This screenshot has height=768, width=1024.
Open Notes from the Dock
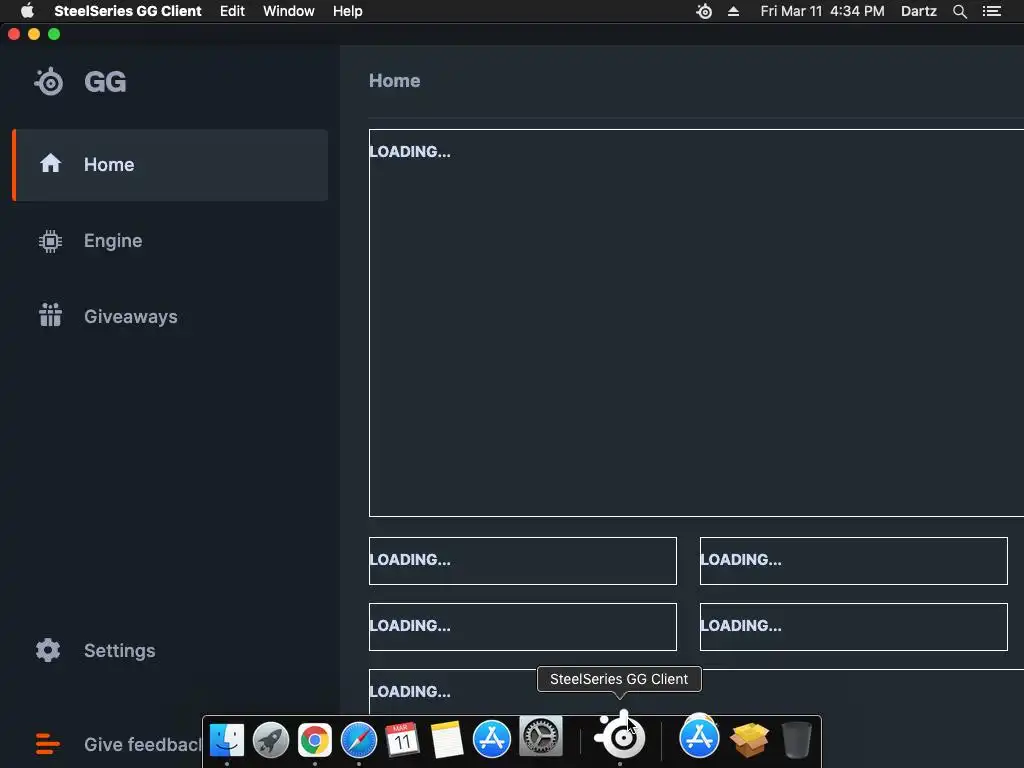(447, 739)
